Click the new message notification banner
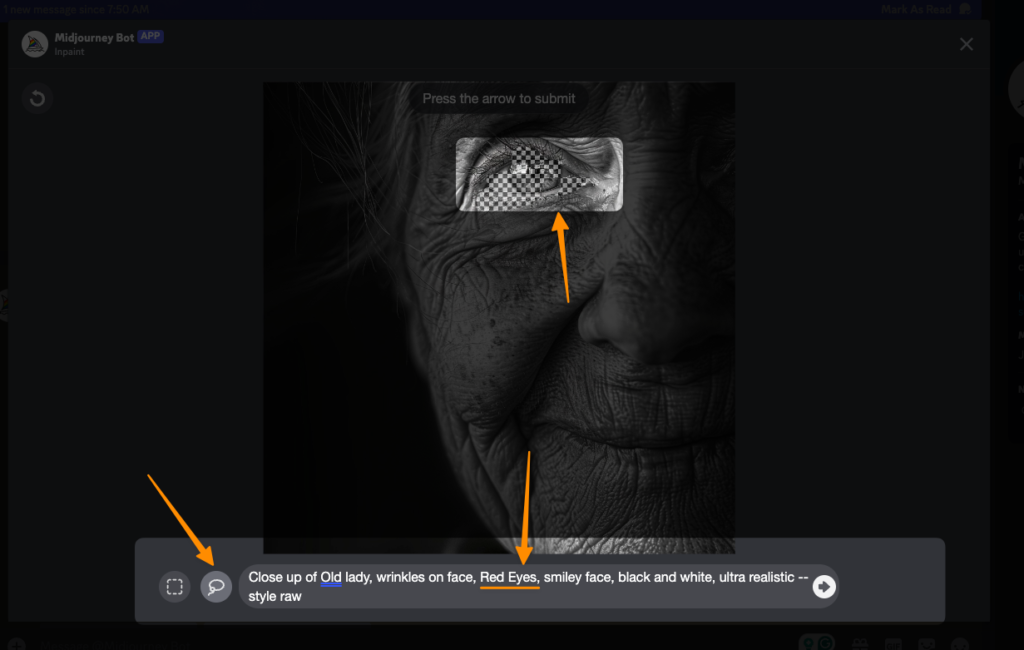The height and width of the screenshot is (650, 1024). (x=75, y=9)
